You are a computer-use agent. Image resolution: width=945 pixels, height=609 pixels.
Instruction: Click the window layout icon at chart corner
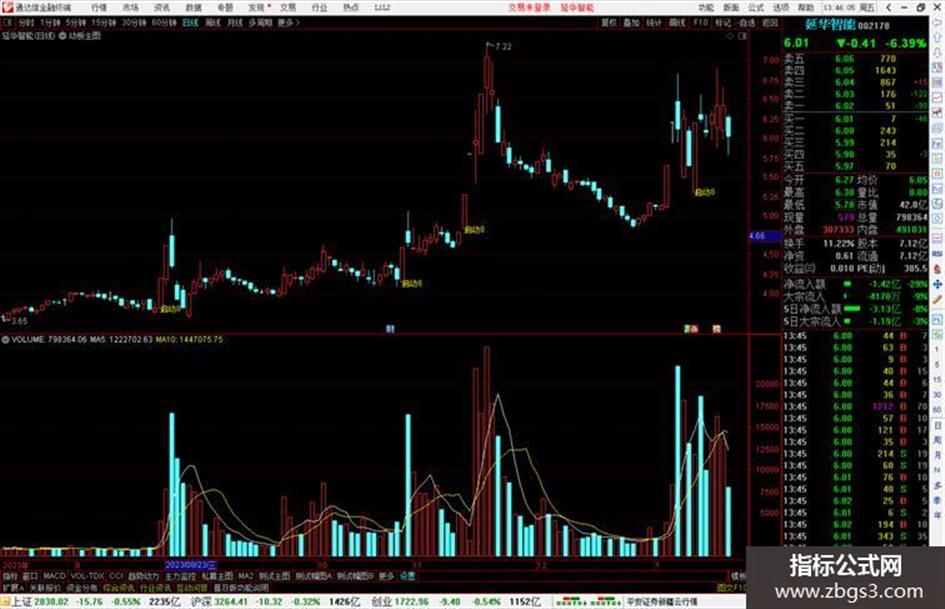click(743, 36)
